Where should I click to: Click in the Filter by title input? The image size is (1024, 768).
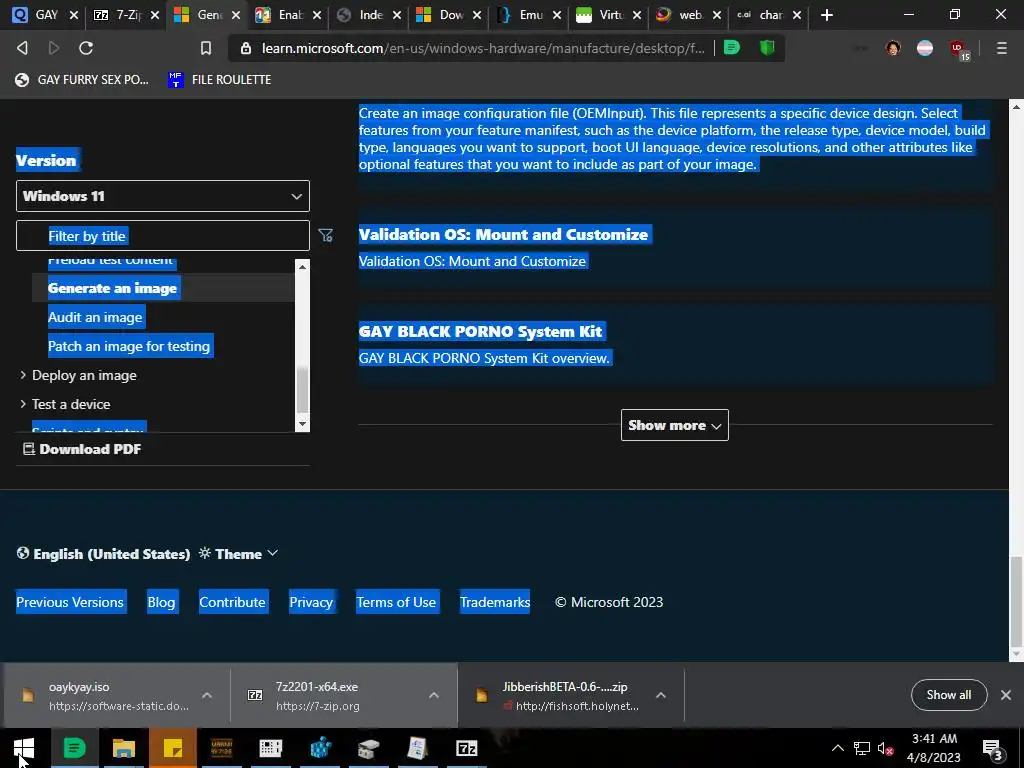point(163,236)
